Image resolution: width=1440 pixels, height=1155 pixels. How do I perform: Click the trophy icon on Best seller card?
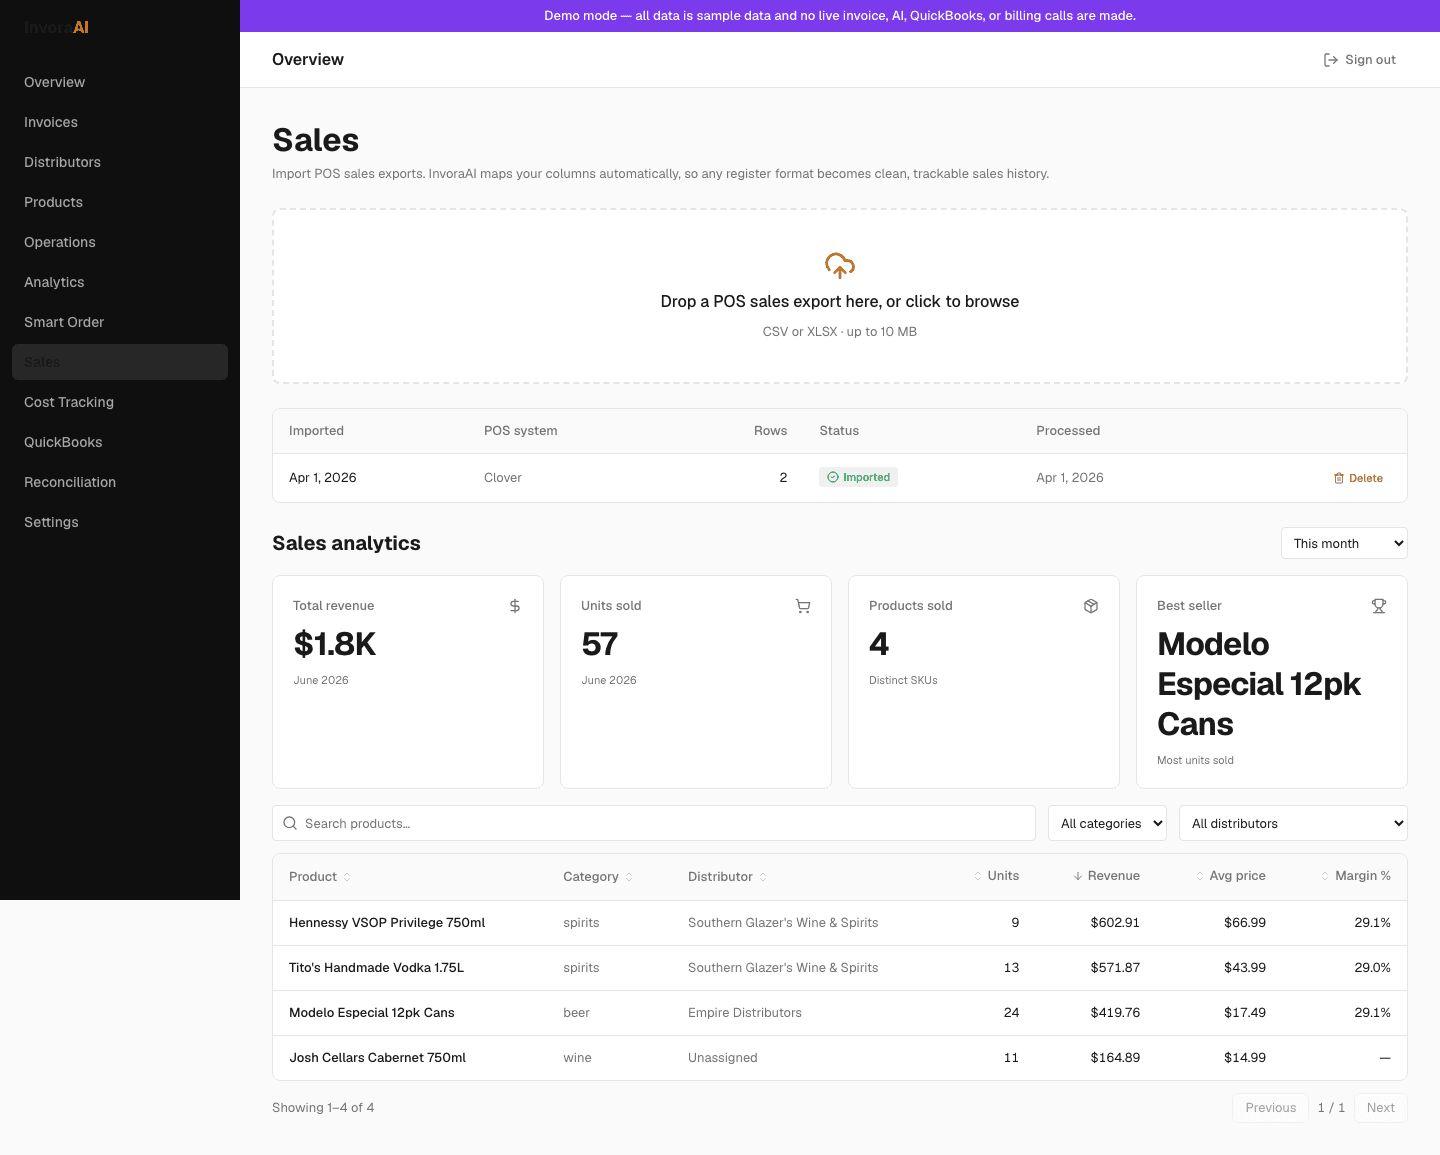tap(1379, 606)
